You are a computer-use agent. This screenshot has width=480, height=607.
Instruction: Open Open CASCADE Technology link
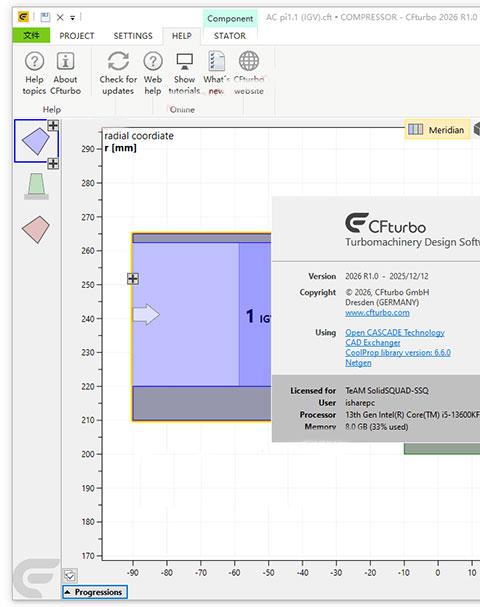tap(395, 333)
